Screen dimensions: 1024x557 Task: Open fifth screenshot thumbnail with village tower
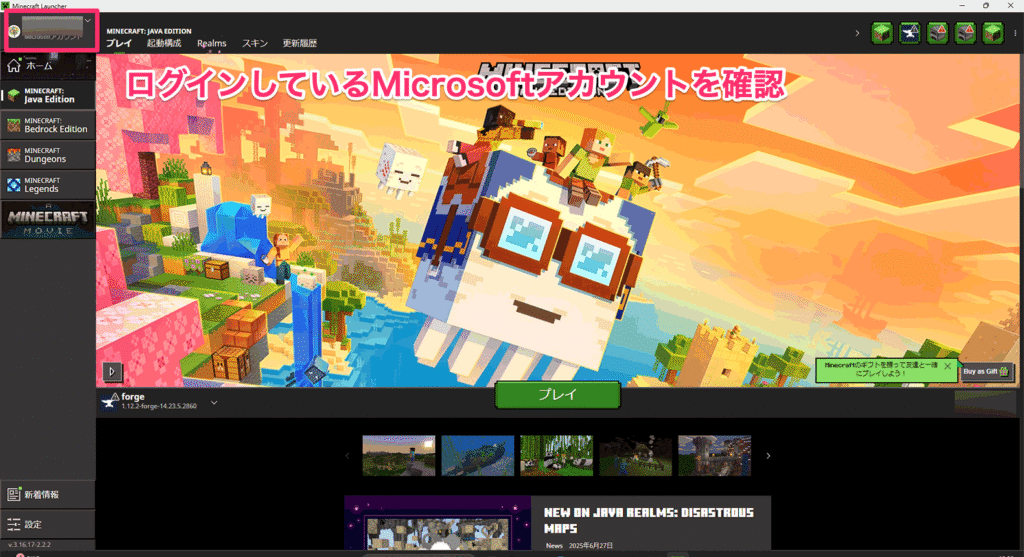(x=714, y=456)
